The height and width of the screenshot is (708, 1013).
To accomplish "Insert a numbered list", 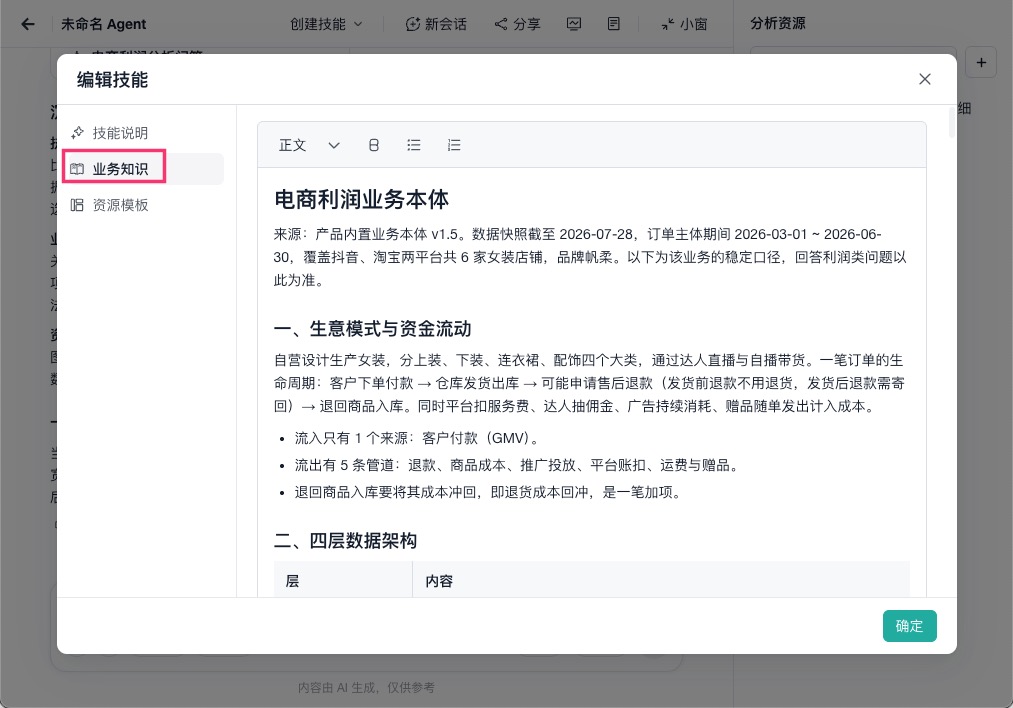I will [454, 145].
